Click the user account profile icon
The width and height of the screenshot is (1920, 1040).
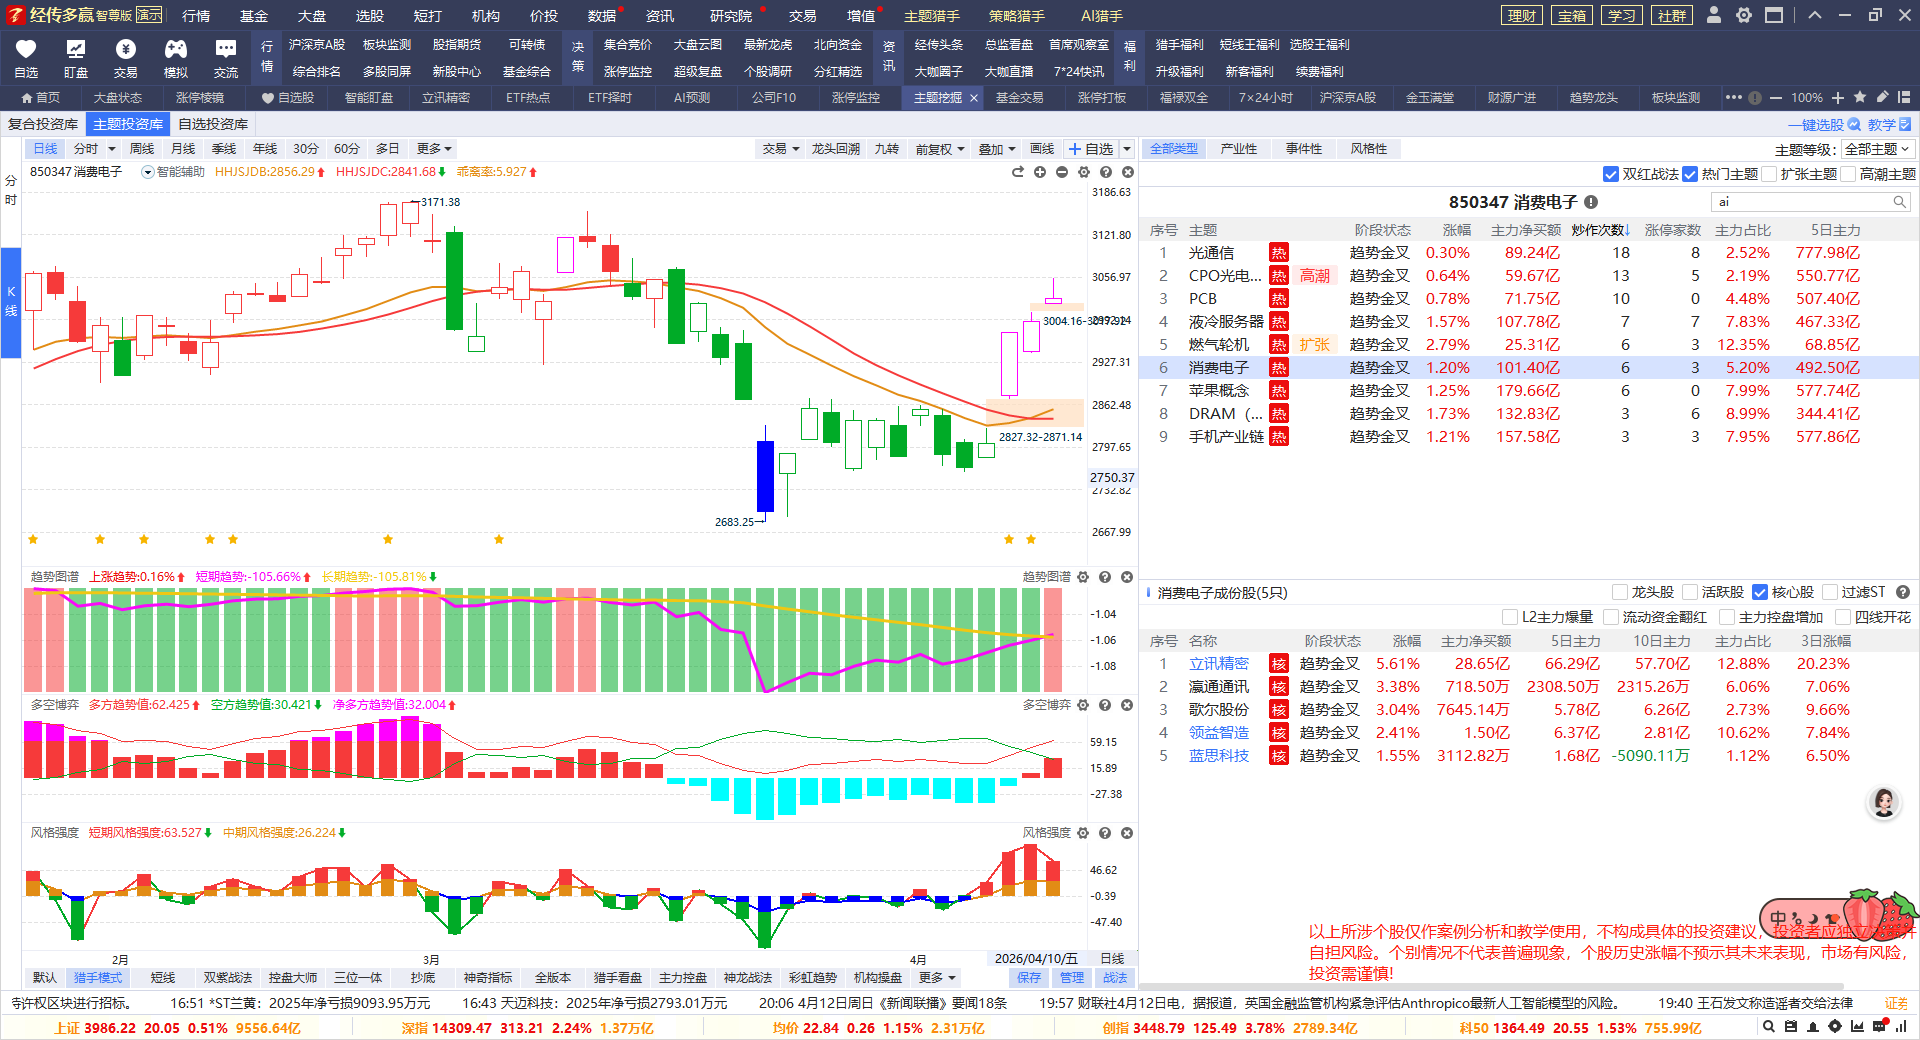tap(1714, 15)
